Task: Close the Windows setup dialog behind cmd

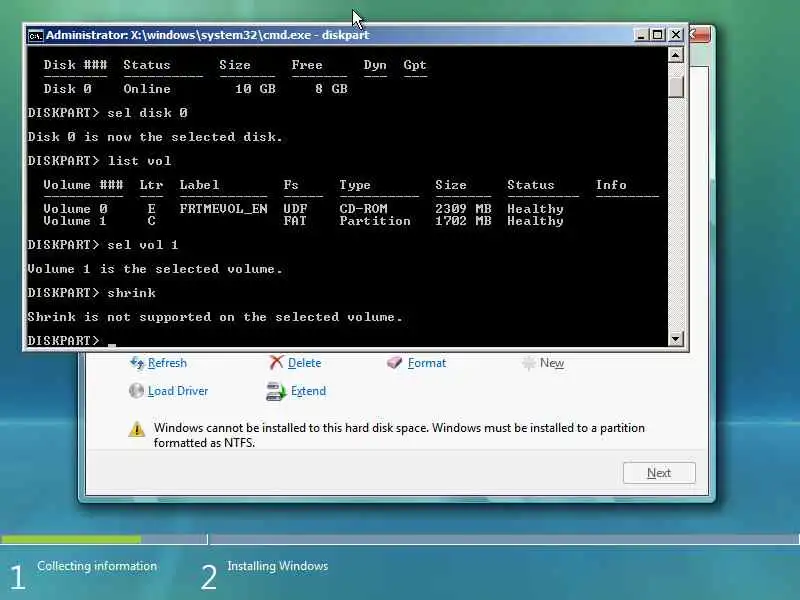Action: [x=699, y=35]
